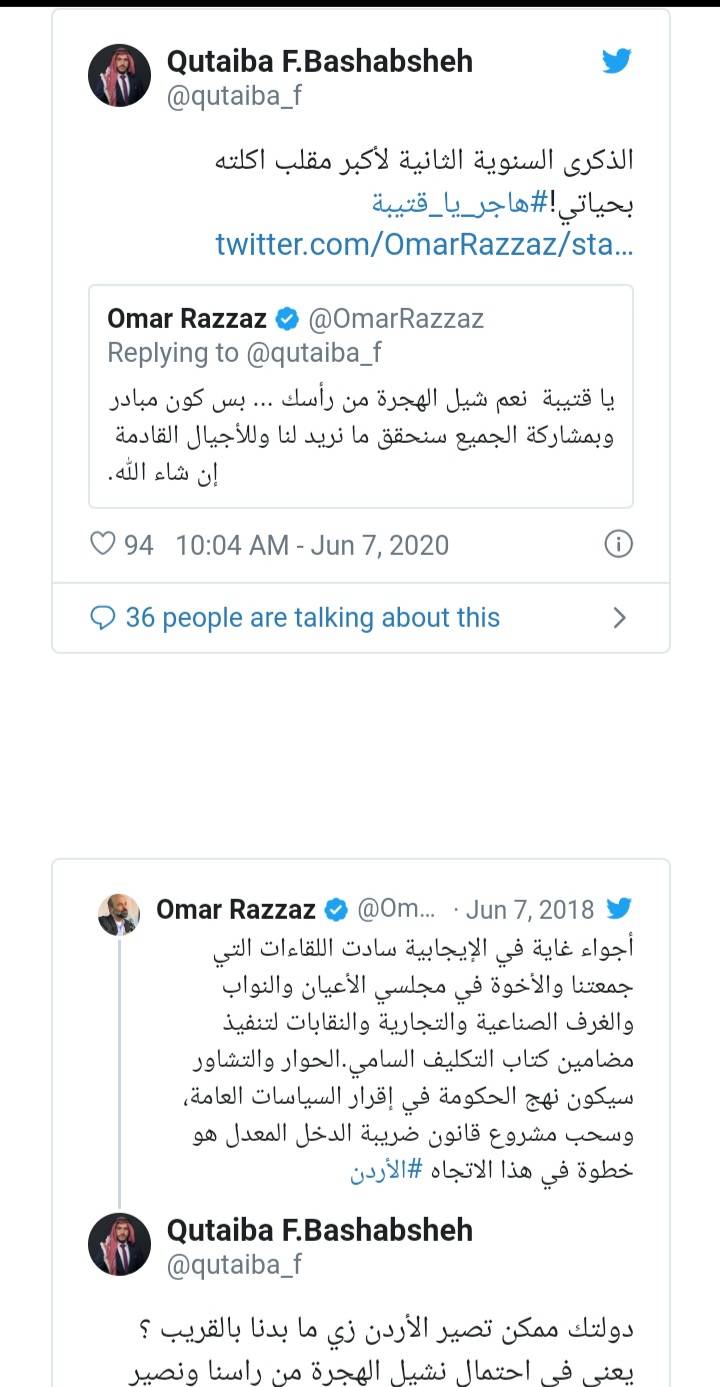The width and height of the screenshot is (720, 1387).
Task: Open the tweet info circle icon
Action: (619, 544)
